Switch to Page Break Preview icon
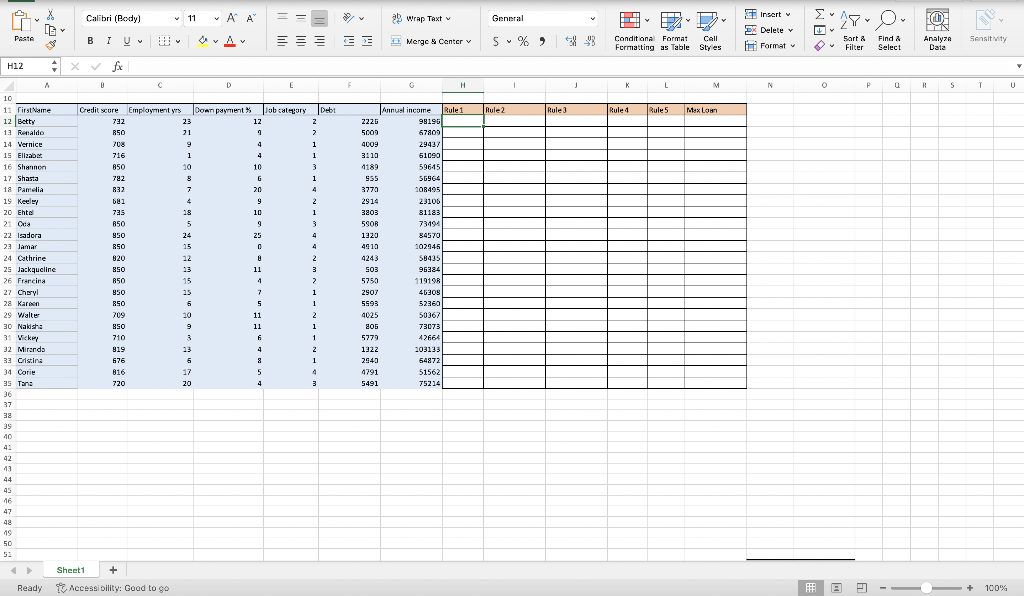Image resolution: width=1024 pixels, height=596 pixels. coord(861,588)
